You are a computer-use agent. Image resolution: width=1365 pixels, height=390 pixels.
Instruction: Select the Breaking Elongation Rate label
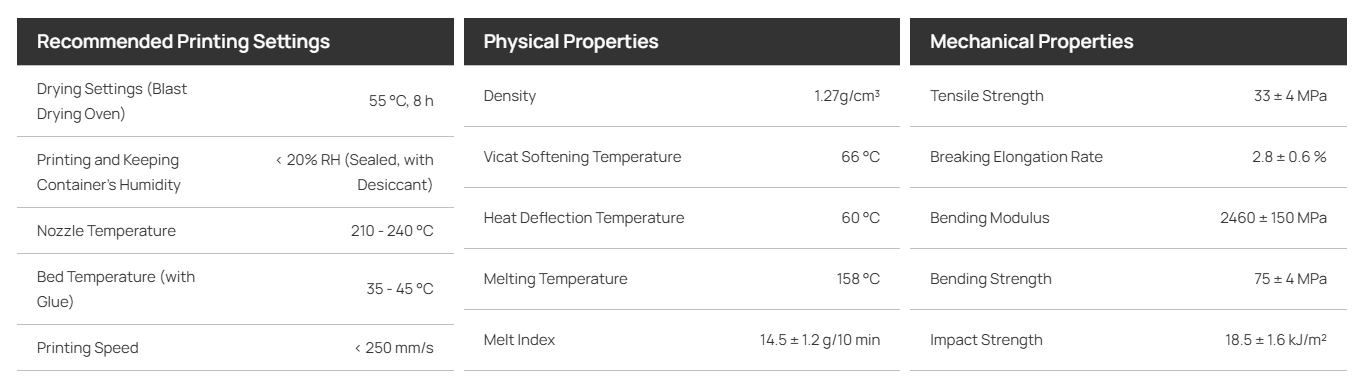click(x=1016, y=157)
